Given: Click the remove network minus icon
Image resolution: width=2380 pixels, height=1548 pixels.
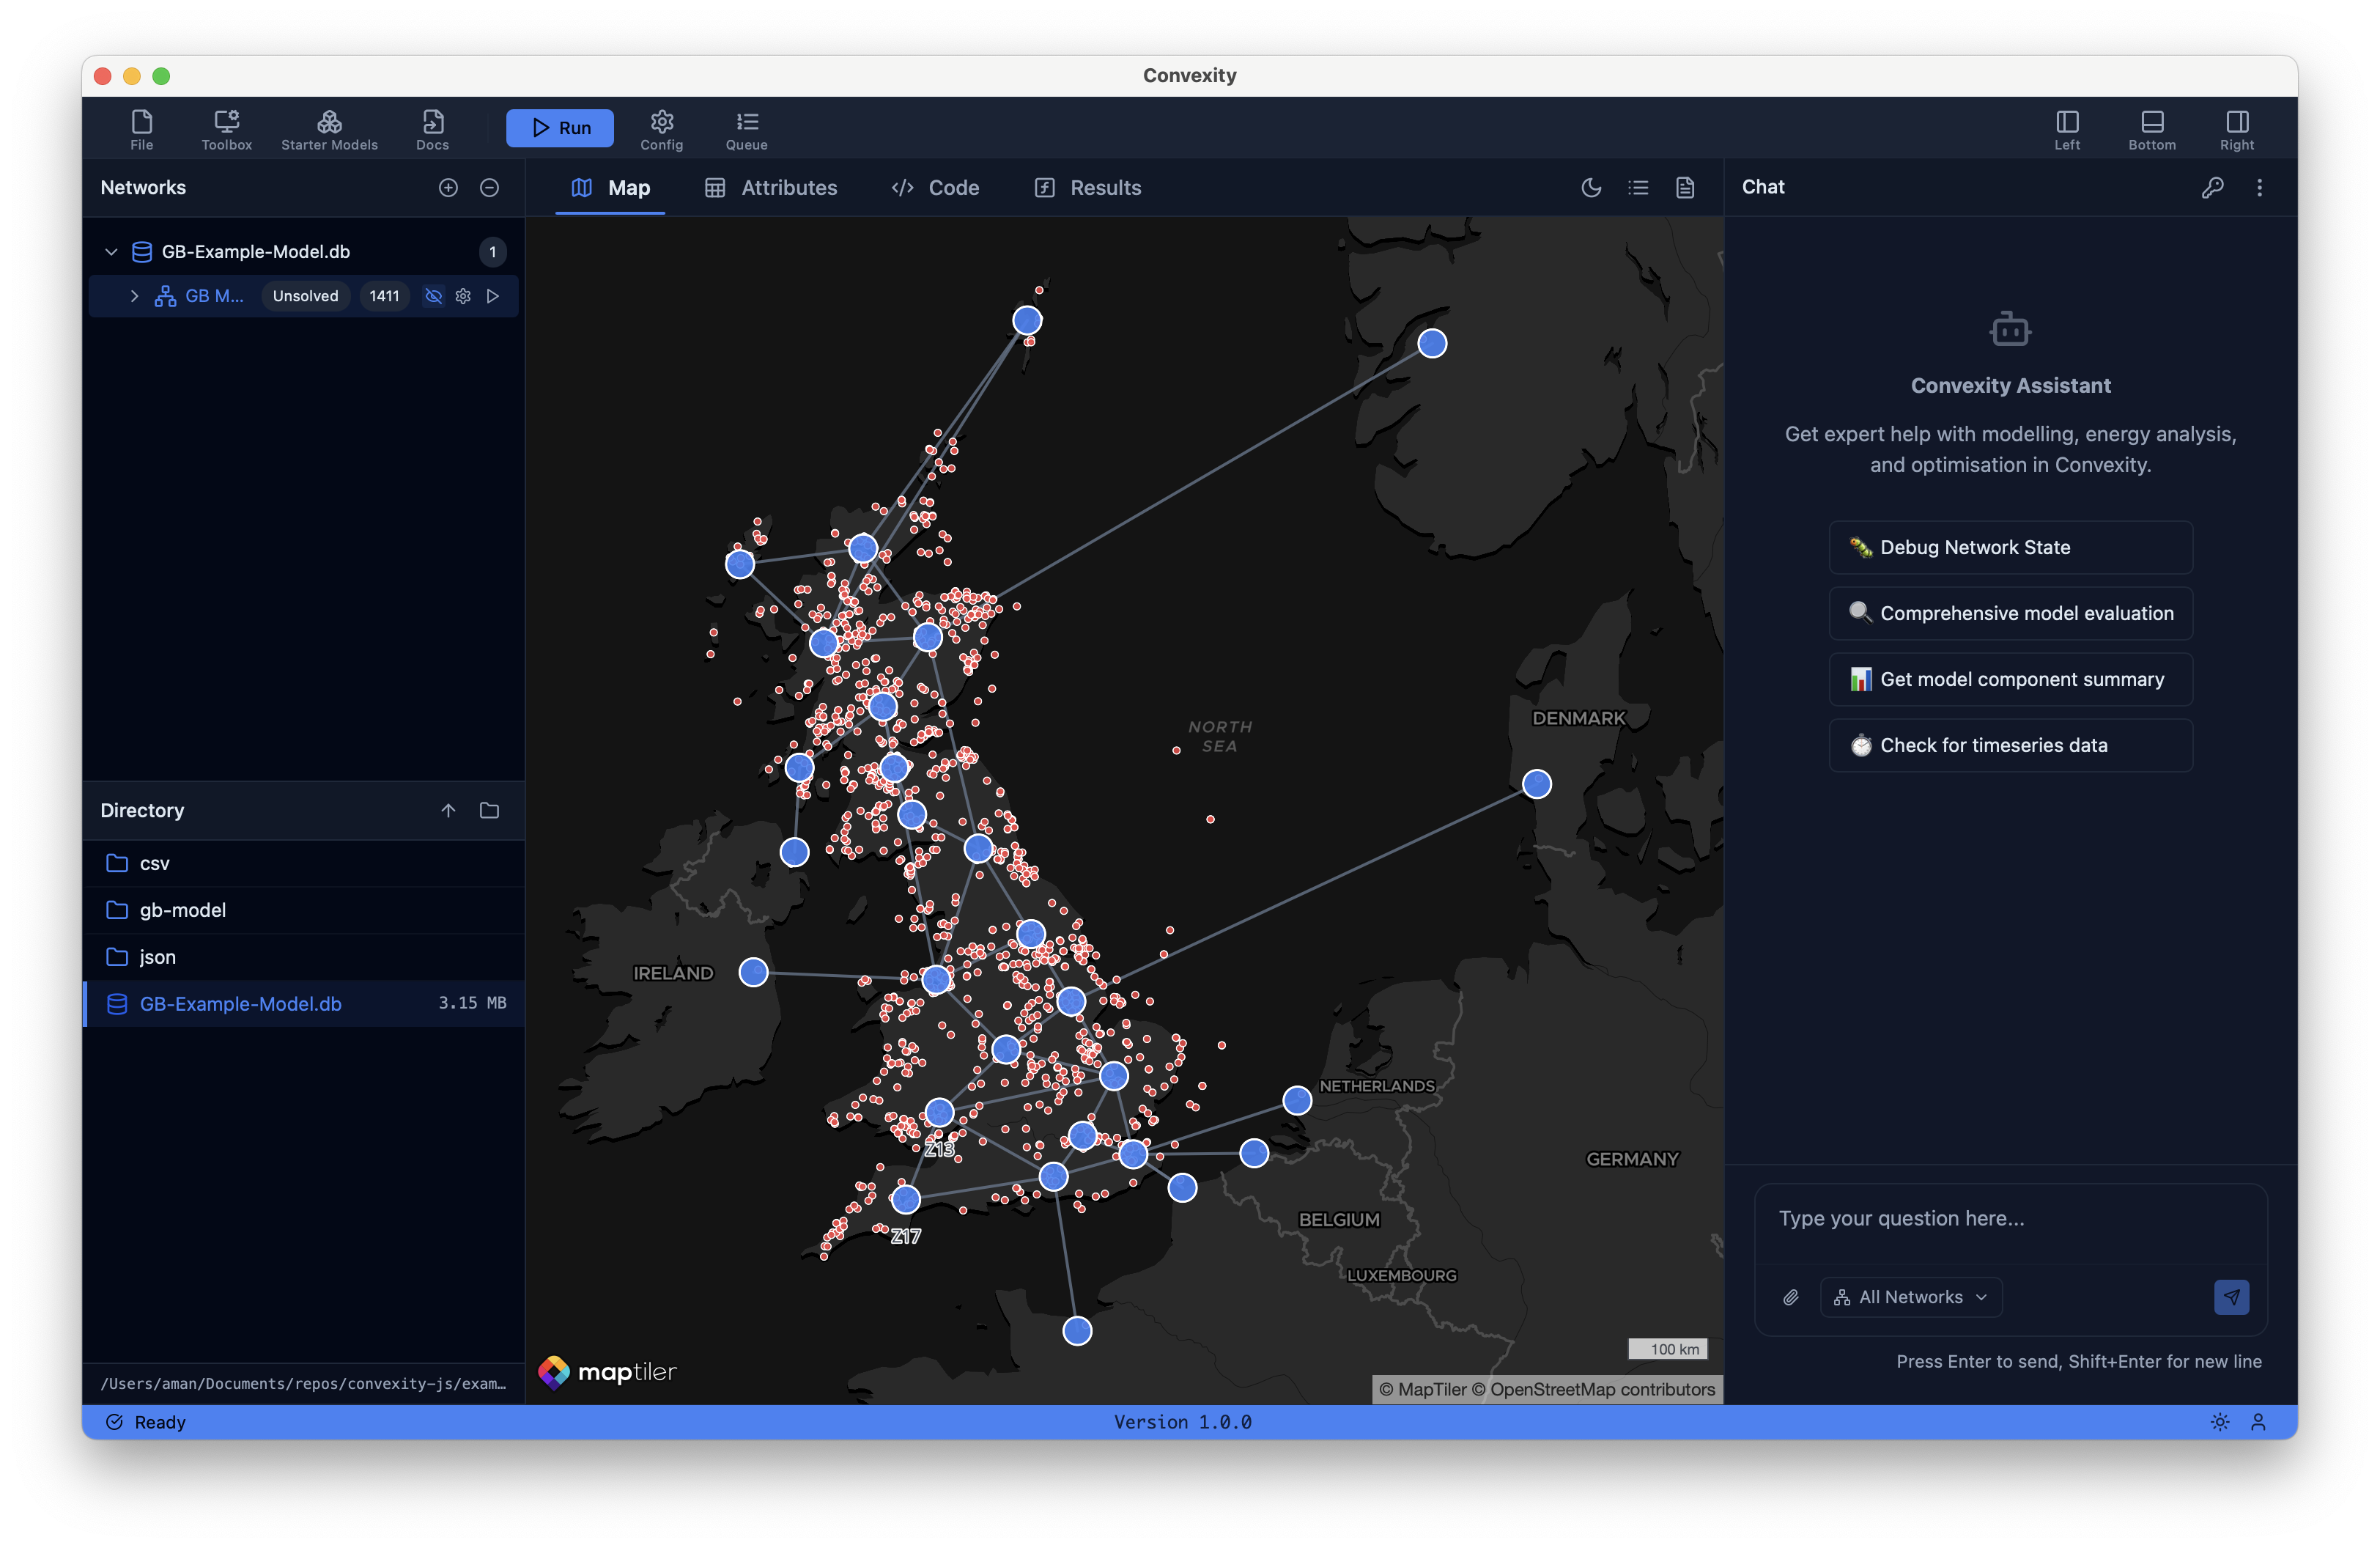Looking at the screenshot, I should (x=489, y=188).
